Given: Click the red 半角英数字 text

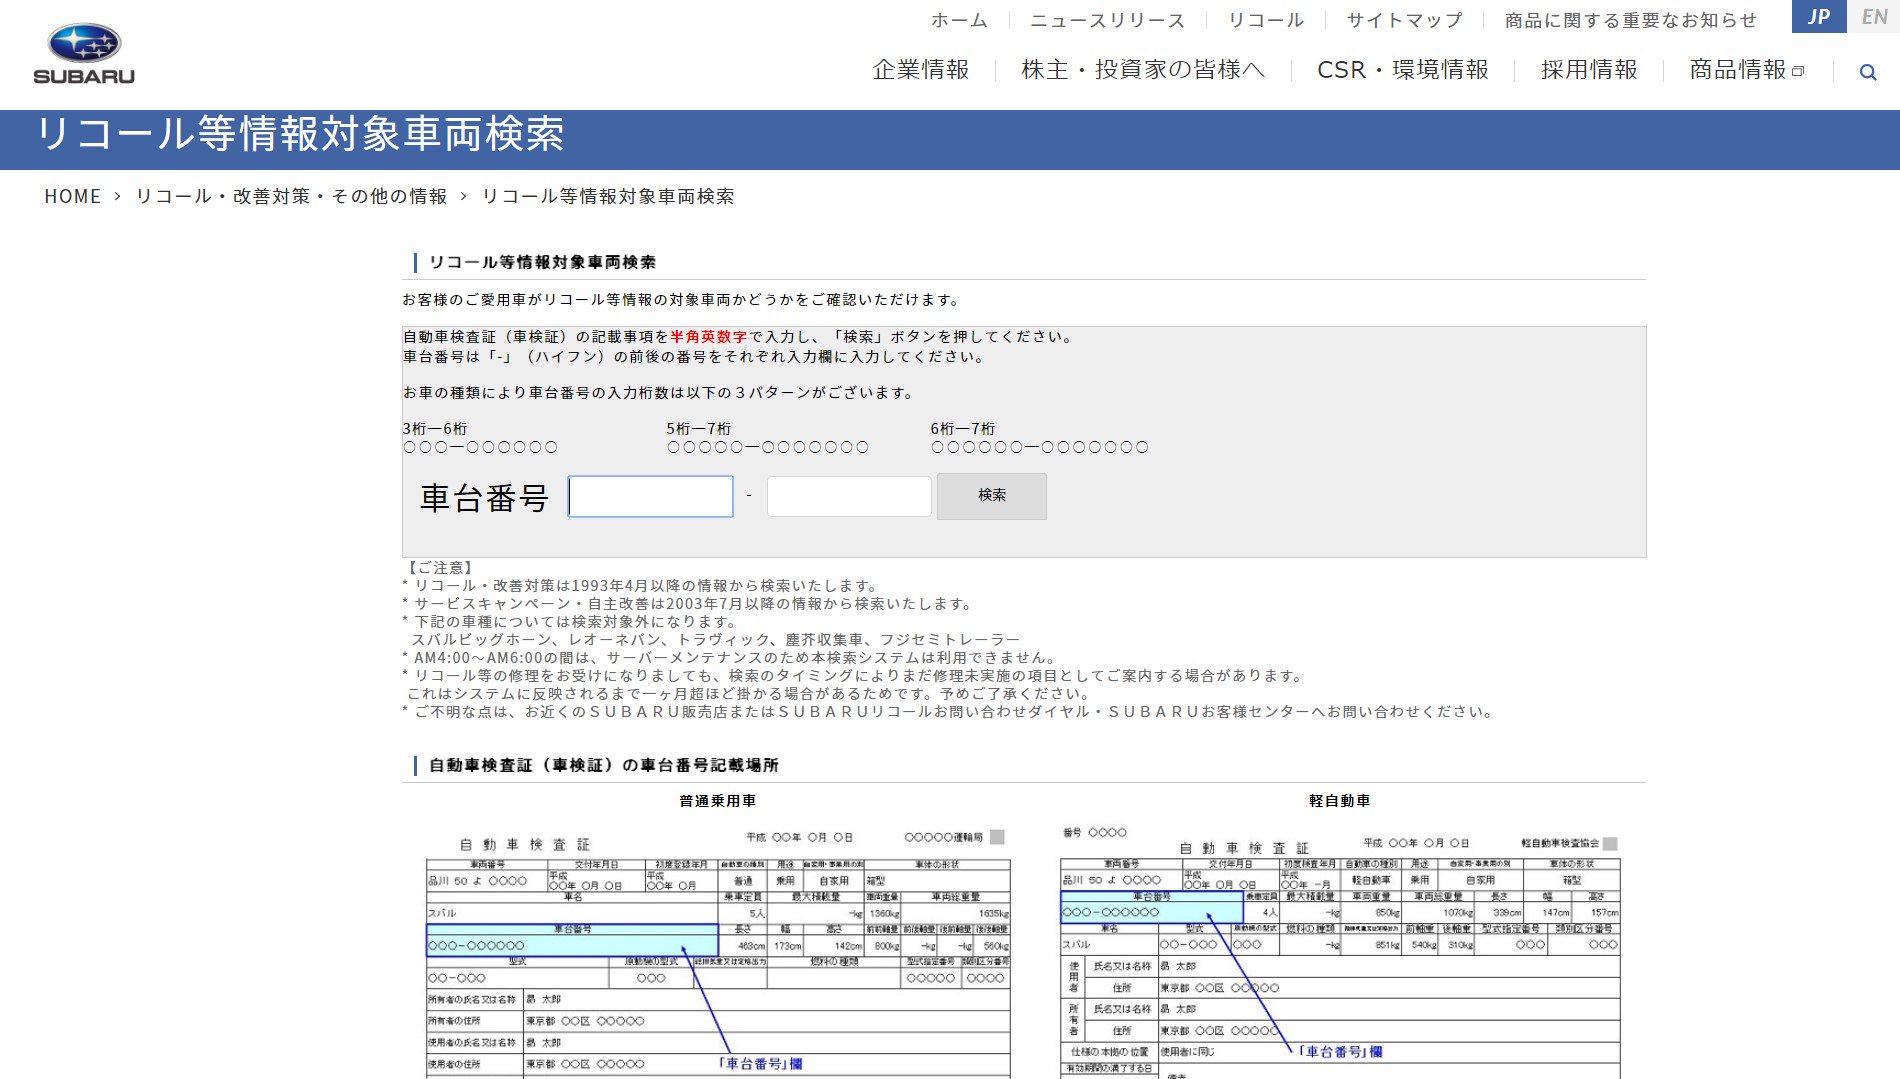Looking at the screenshot, I should (708, 337).
